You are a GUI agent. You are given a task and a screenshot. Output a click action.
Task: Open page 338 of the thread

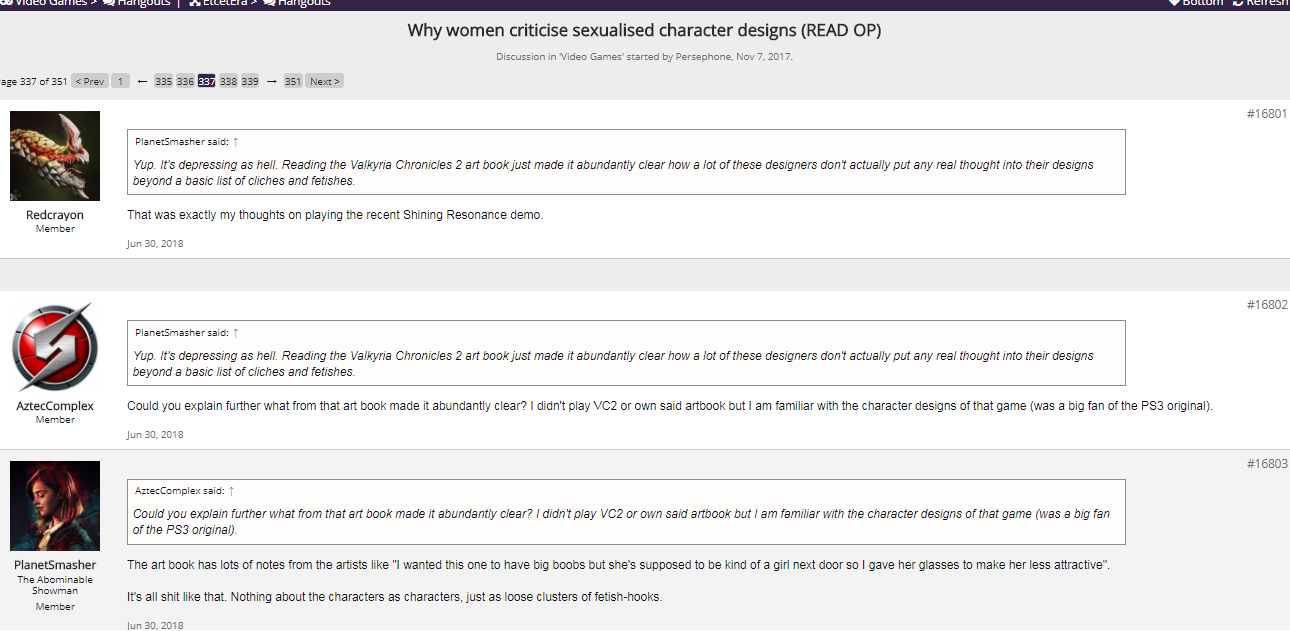pos(228,82)
